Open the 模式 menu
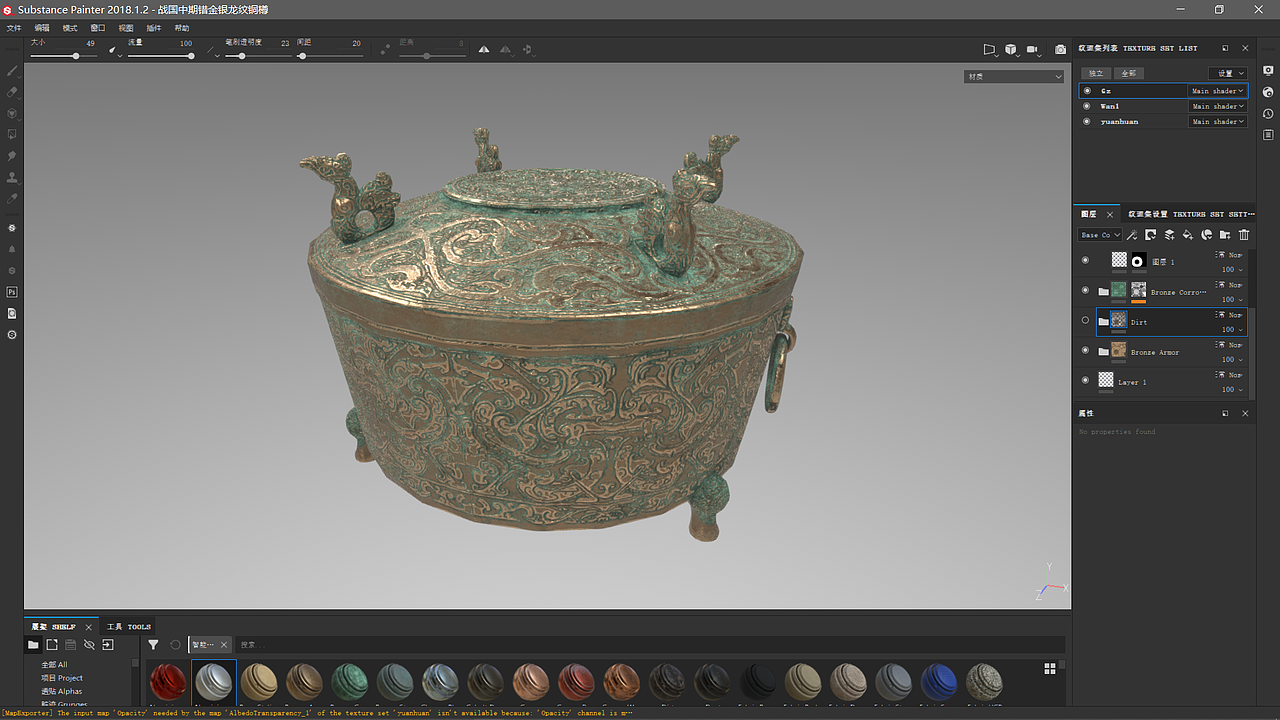This screenshot has height=720, width=1280. 70,28
